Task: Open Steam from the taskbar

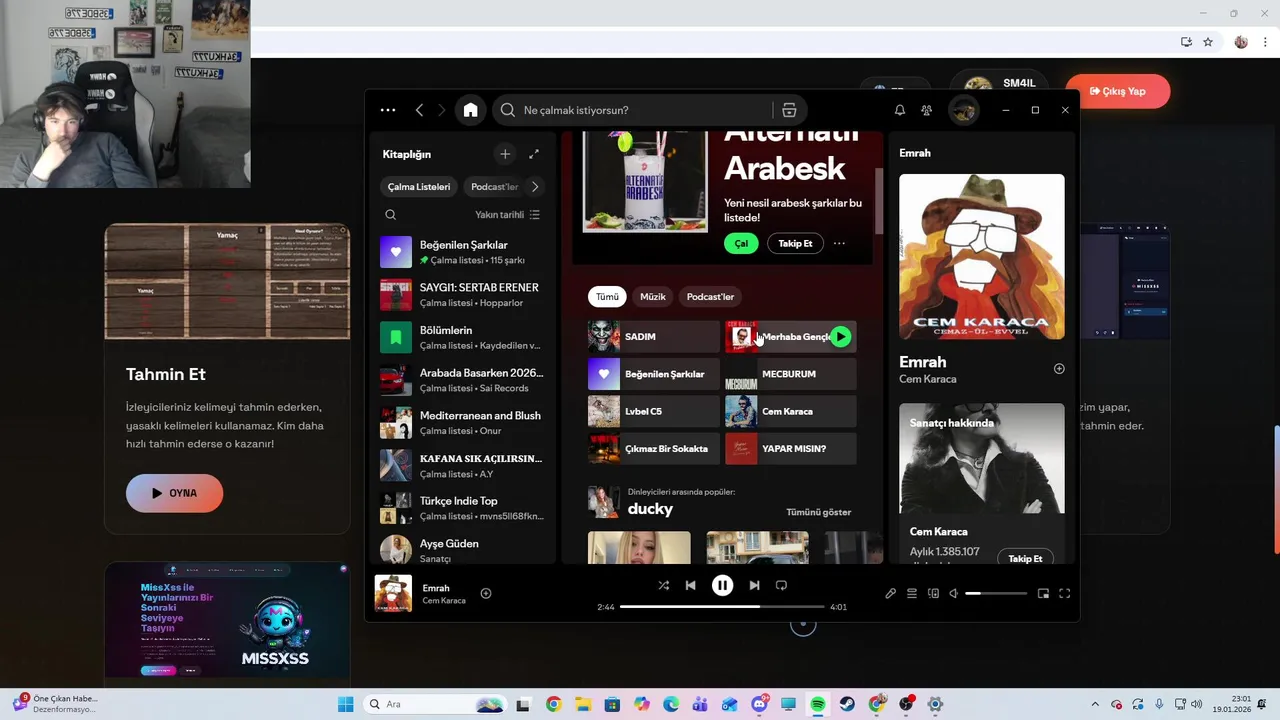Action: click(x=847, y=704)
